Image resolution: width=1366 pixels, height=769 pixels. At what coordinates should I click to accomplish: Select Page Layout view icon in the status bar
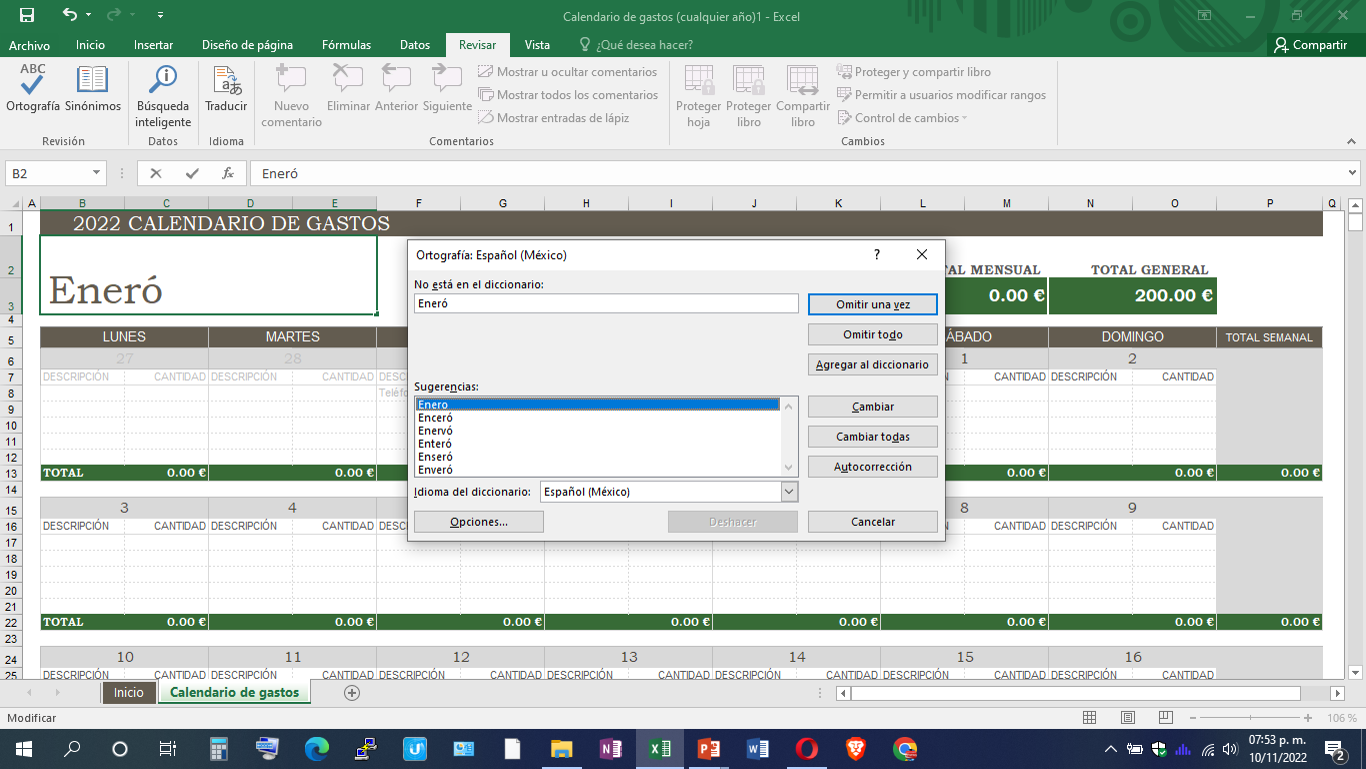[1128, 718]
